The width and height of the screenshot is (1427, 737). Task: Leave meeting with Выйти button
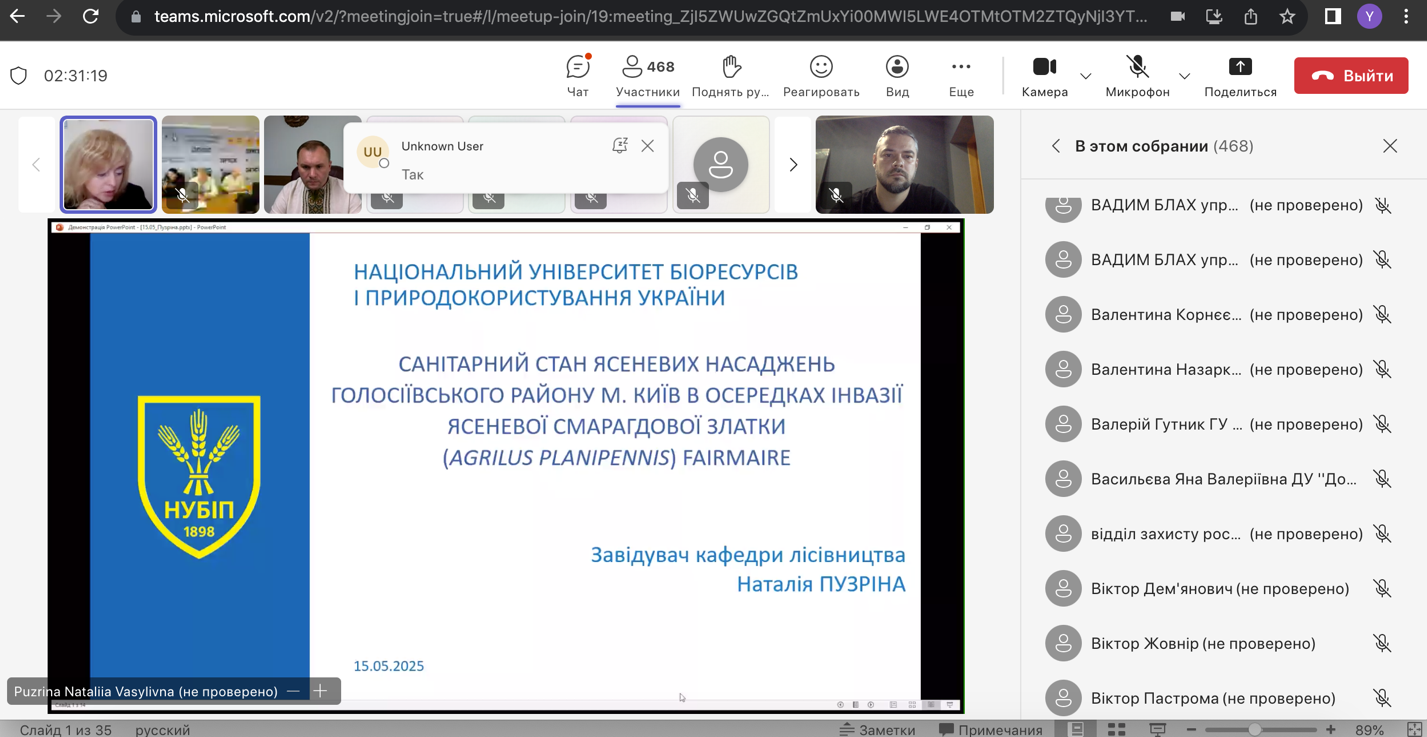pos(1351,76)
